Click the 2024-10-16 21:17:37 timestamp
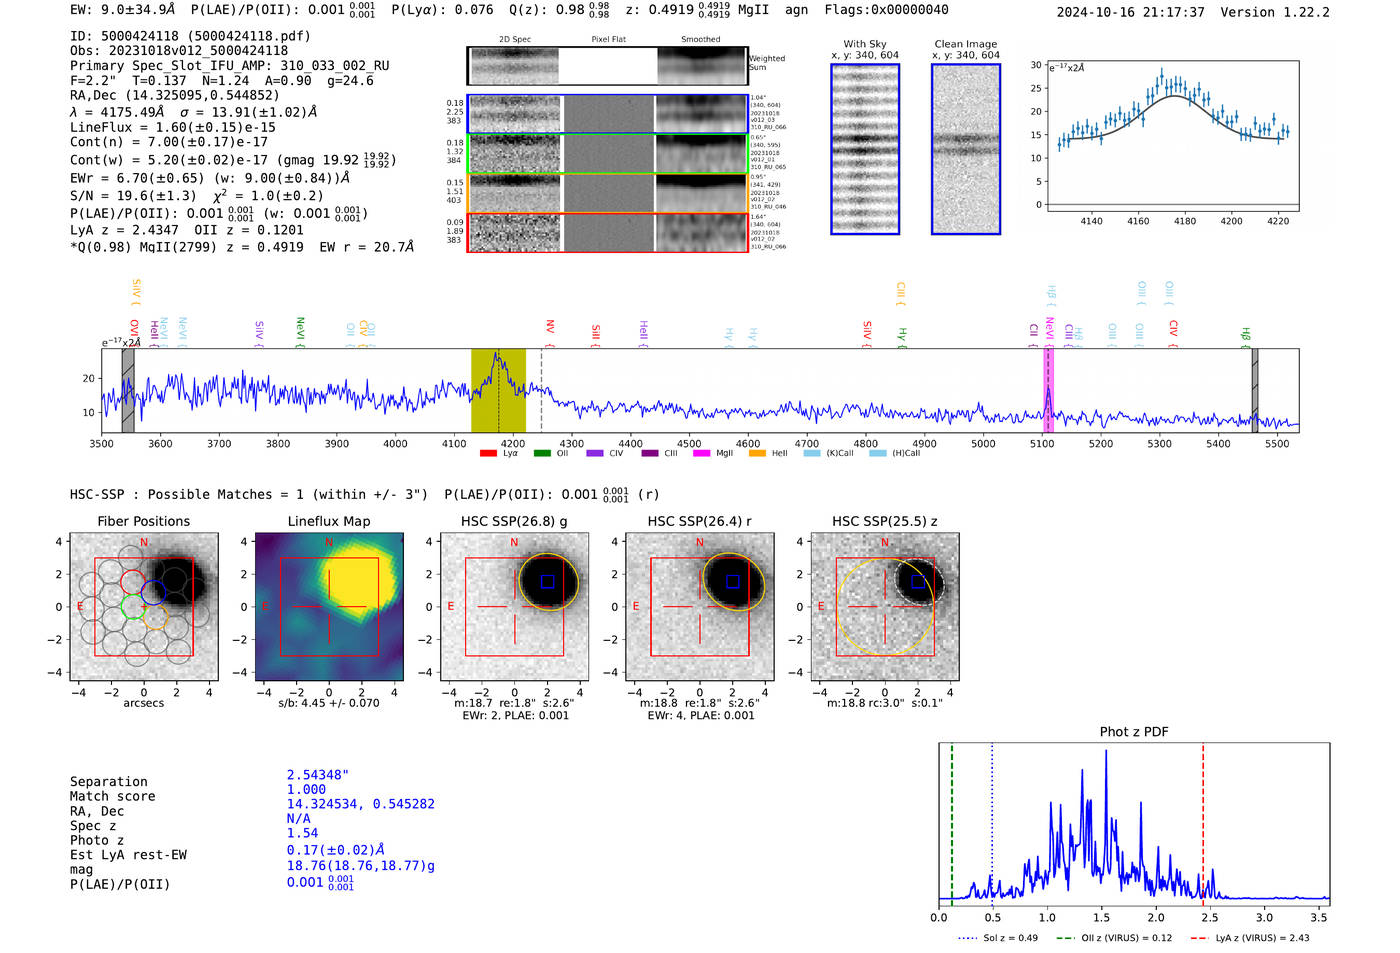 1131,12
